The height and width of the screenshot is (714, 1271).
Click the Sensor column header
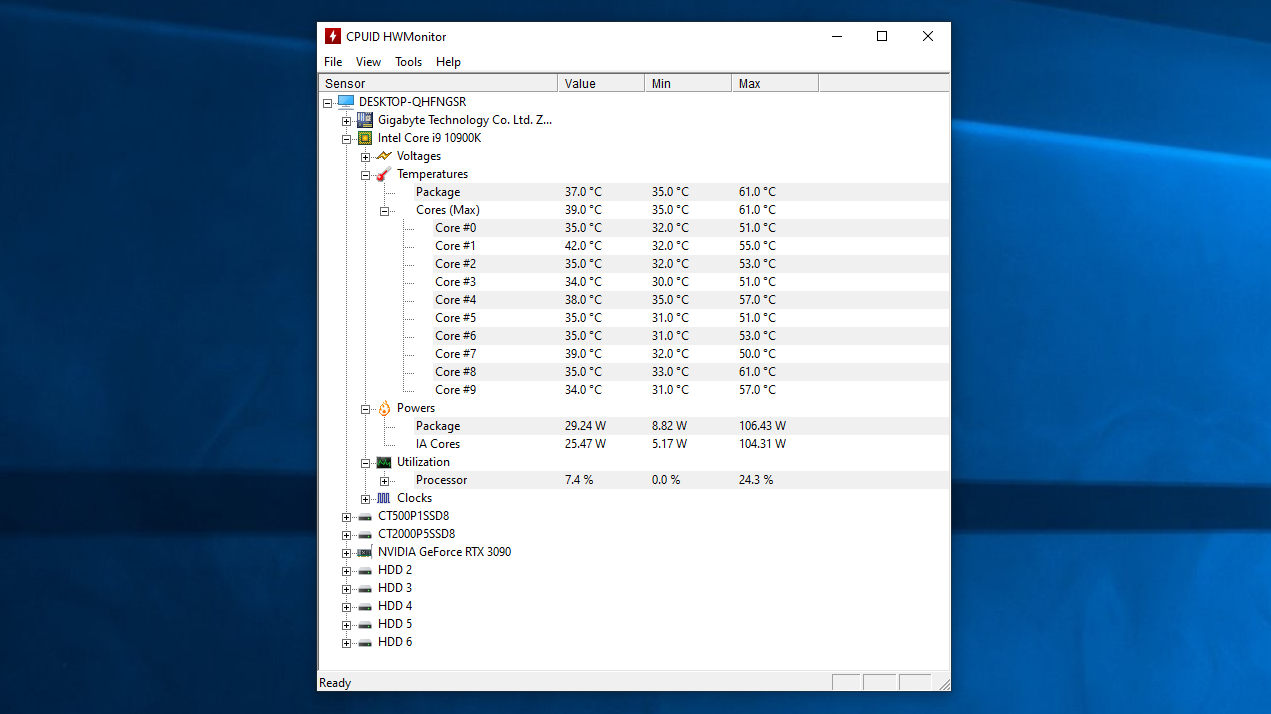[345, 83]
